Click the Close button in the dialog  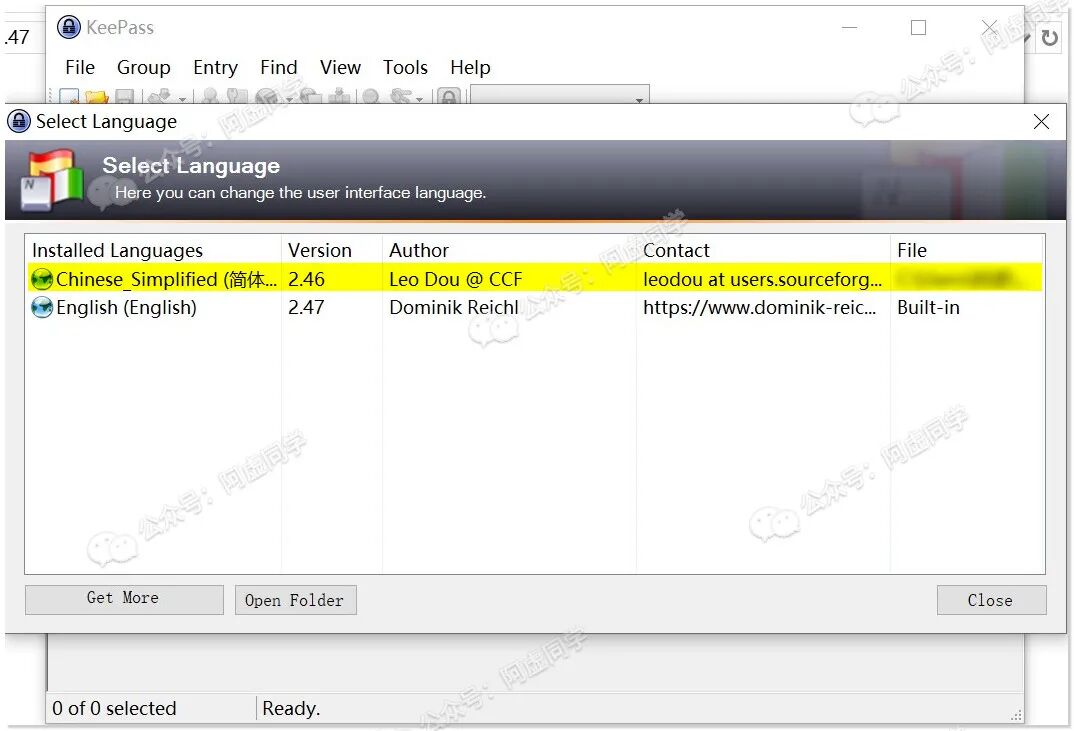(x=991, y=599)
